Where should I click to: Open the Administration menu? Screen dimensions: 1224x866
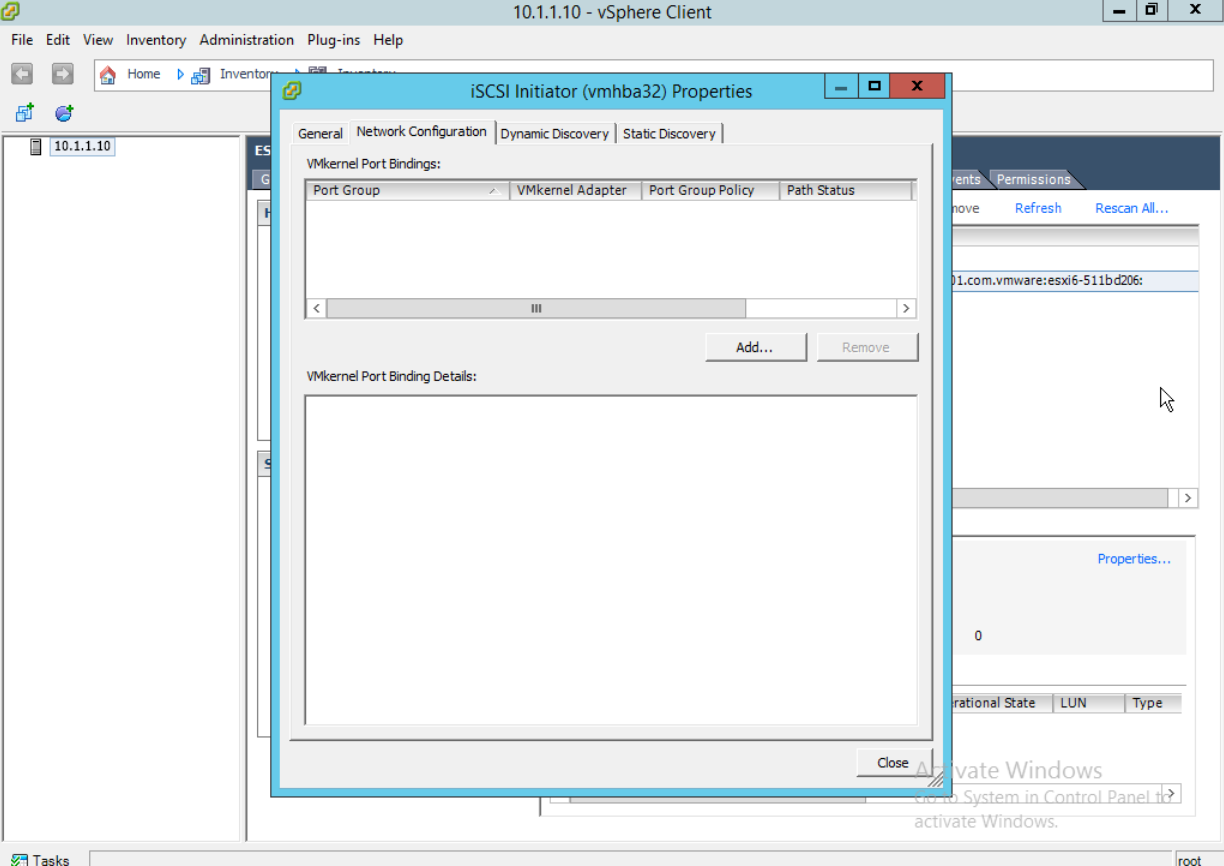[246, 40]
